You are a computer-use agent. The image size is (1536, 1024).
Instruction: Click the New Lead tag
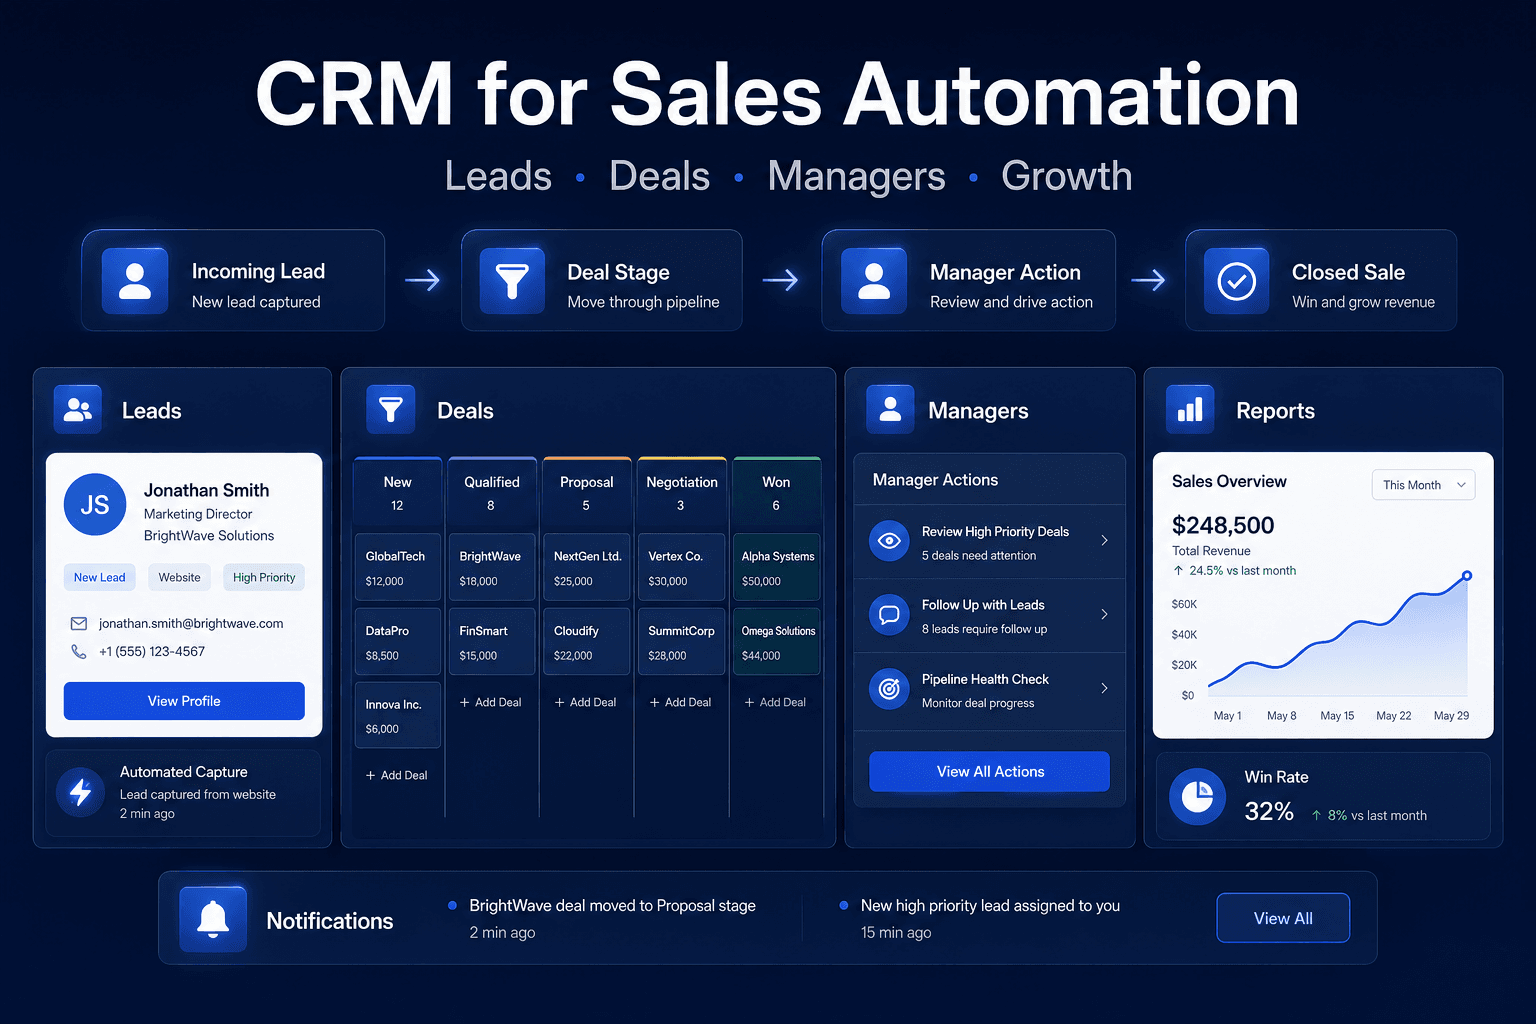coord(100,577)
